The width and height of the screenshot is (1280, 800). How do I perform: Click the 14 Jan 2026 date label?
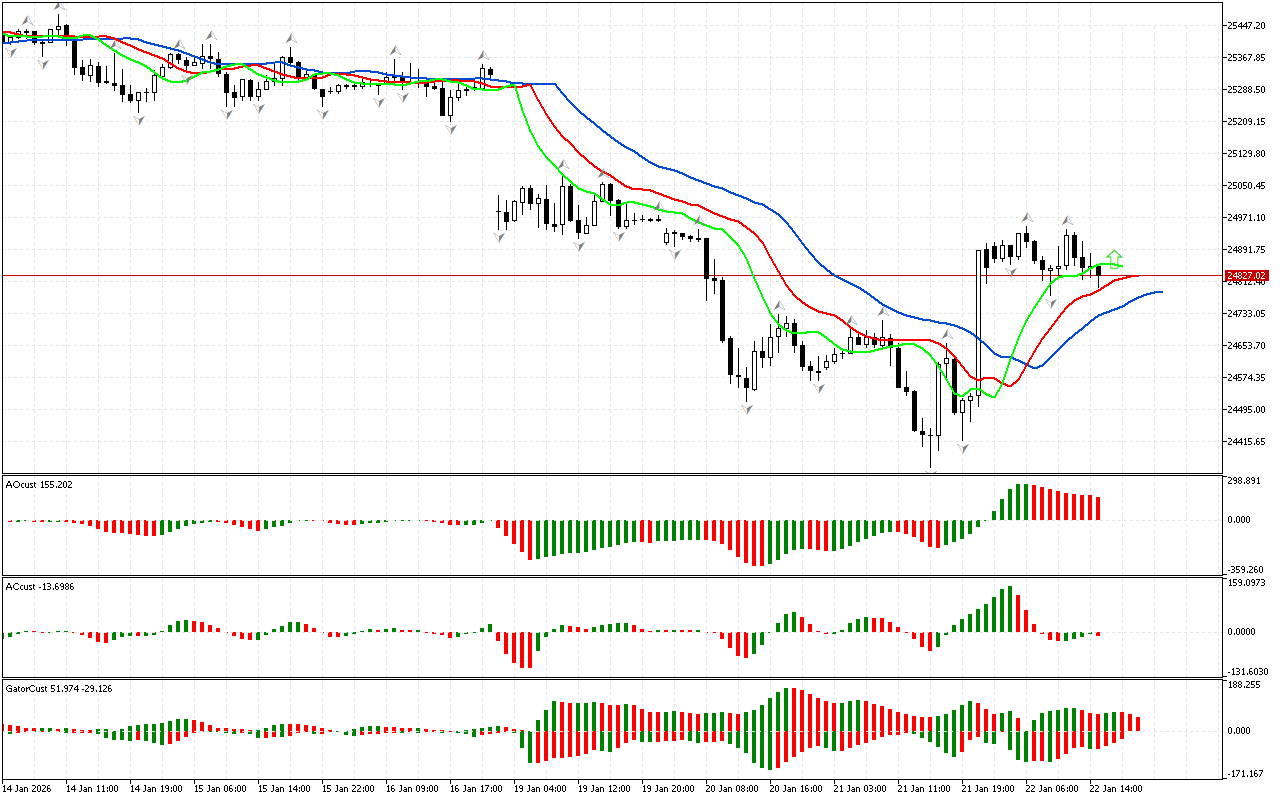[x=29, y=788]
